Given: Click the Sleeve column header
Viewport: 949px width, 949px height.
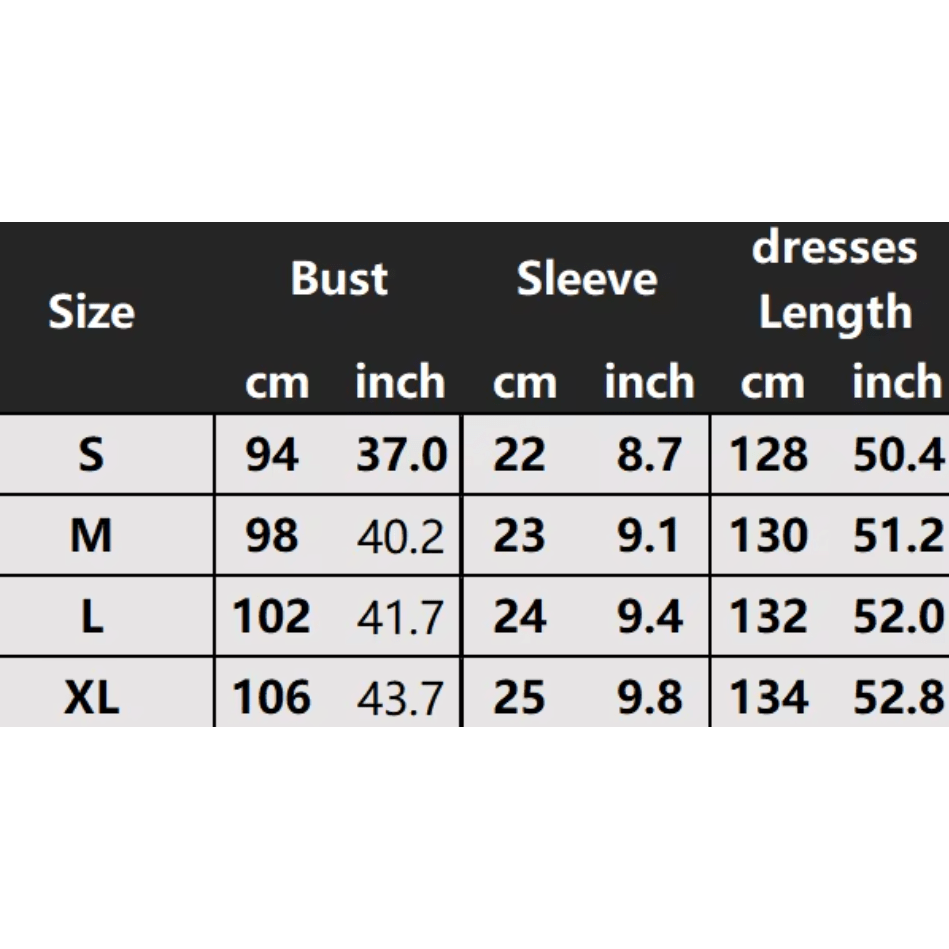Looking at the screenshot, I should 587,279.
